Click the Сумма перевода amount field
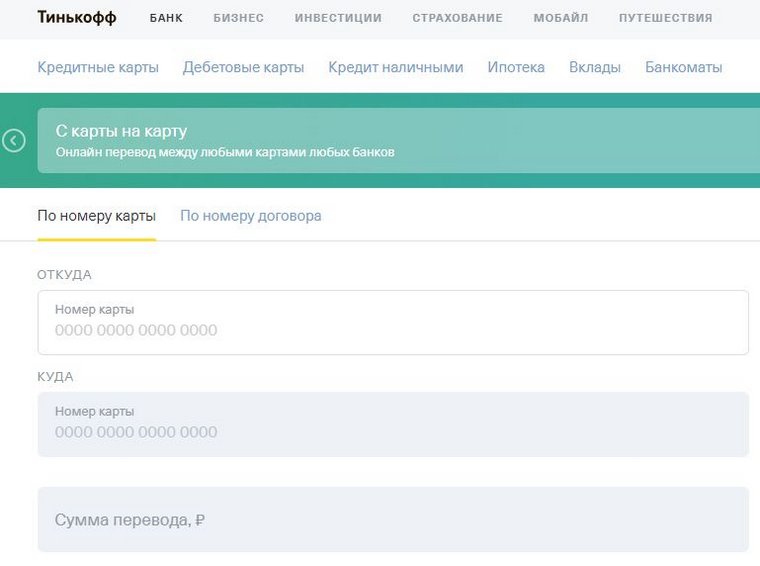760x566 pixels. (393, 519)
